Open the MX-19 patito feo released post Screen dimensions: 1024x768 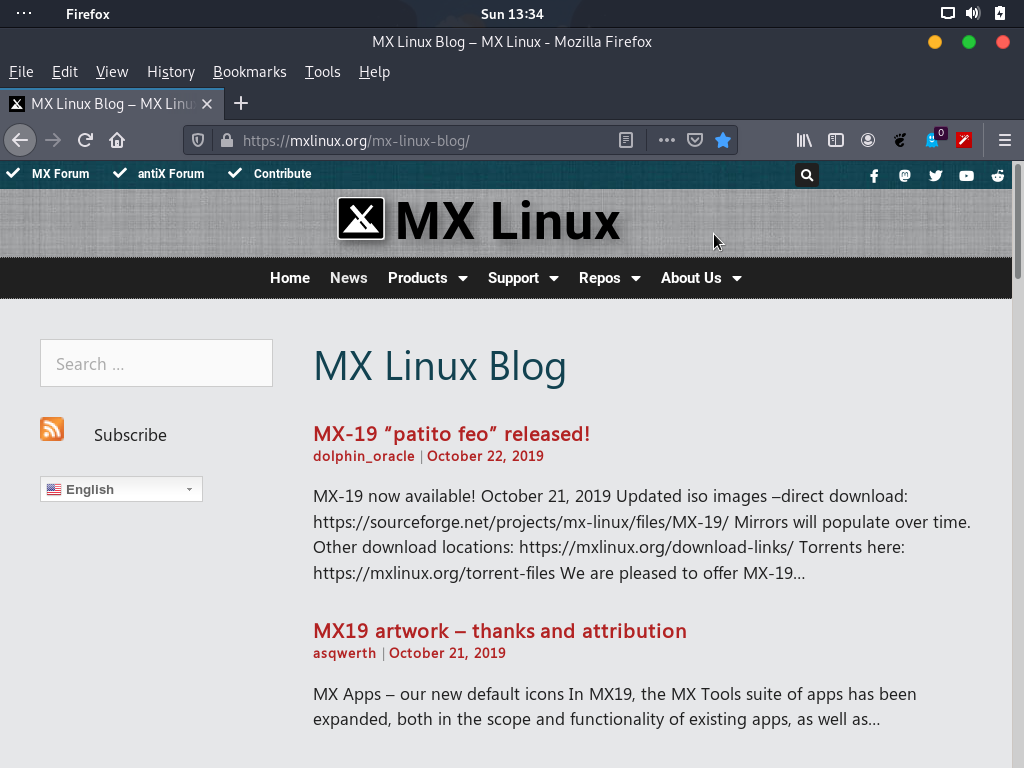(451, 434)
